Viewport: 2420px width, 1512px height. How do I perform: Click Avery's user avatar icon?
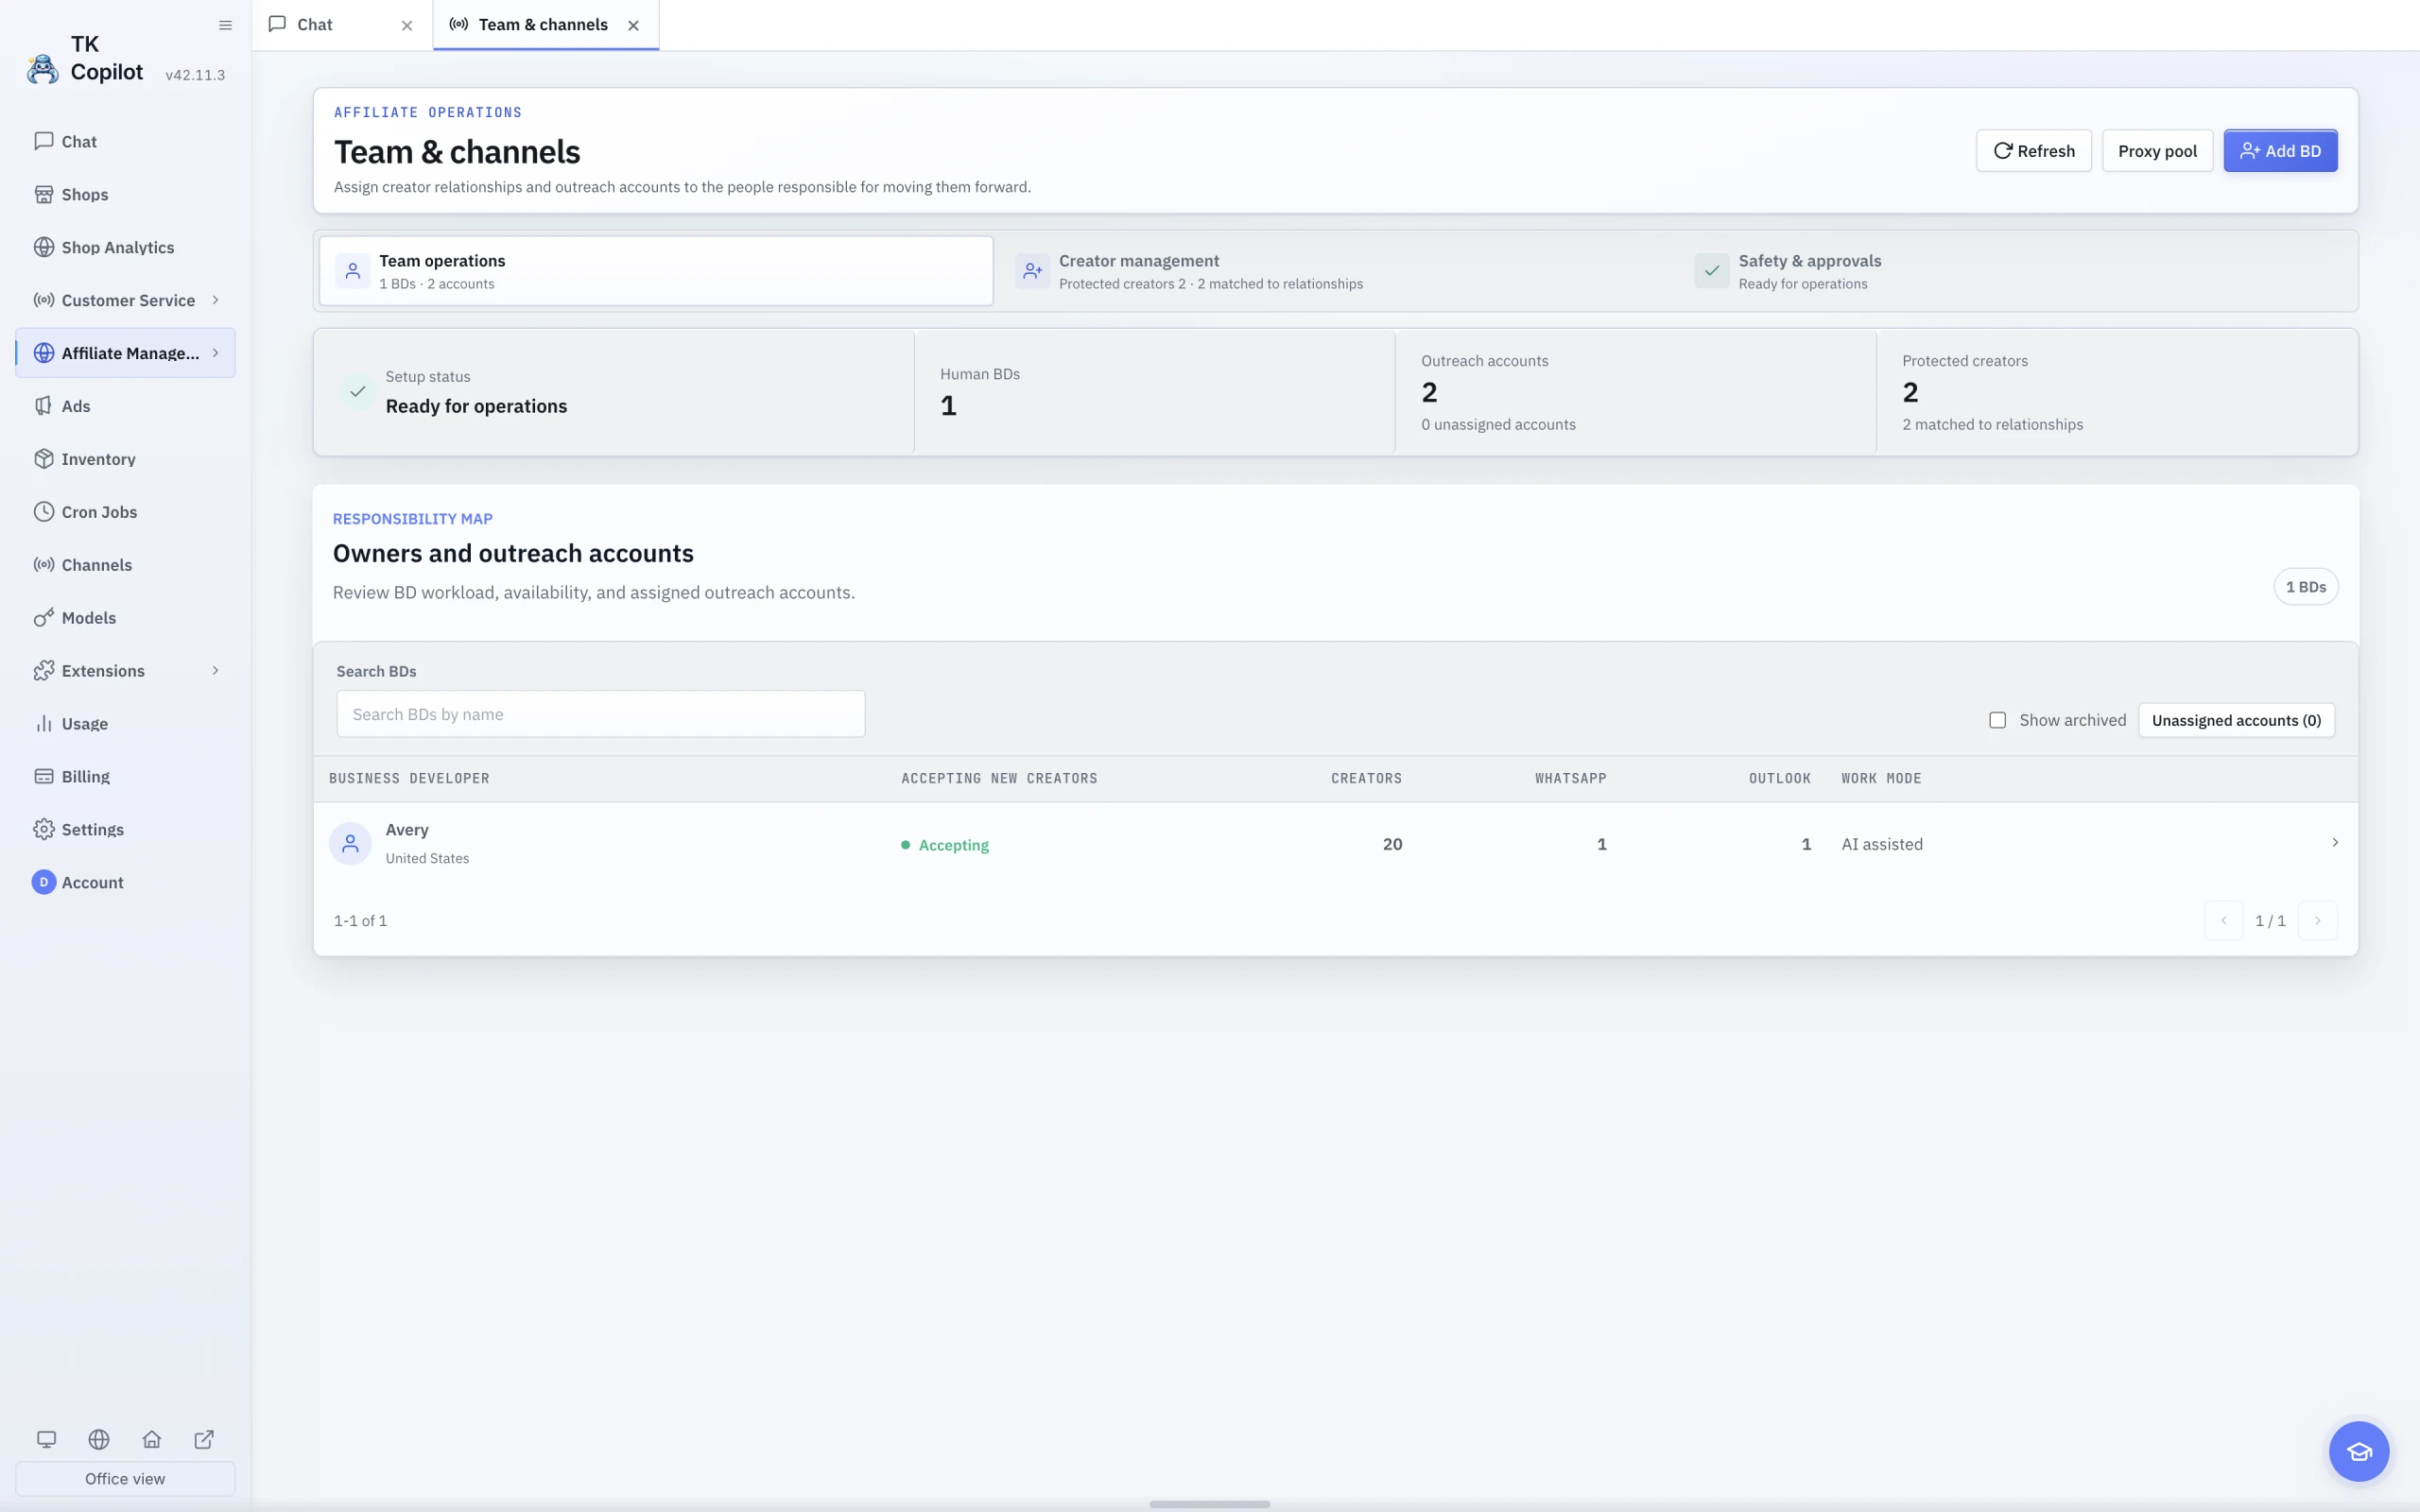point(350,844)
